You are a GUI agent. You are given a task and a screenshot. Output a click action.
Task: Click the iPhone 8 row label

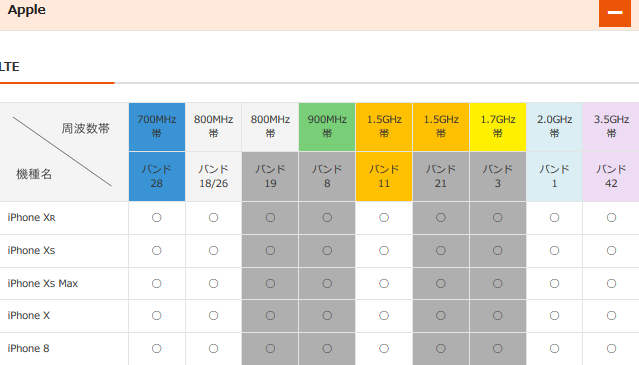click(x=28, y=348)
